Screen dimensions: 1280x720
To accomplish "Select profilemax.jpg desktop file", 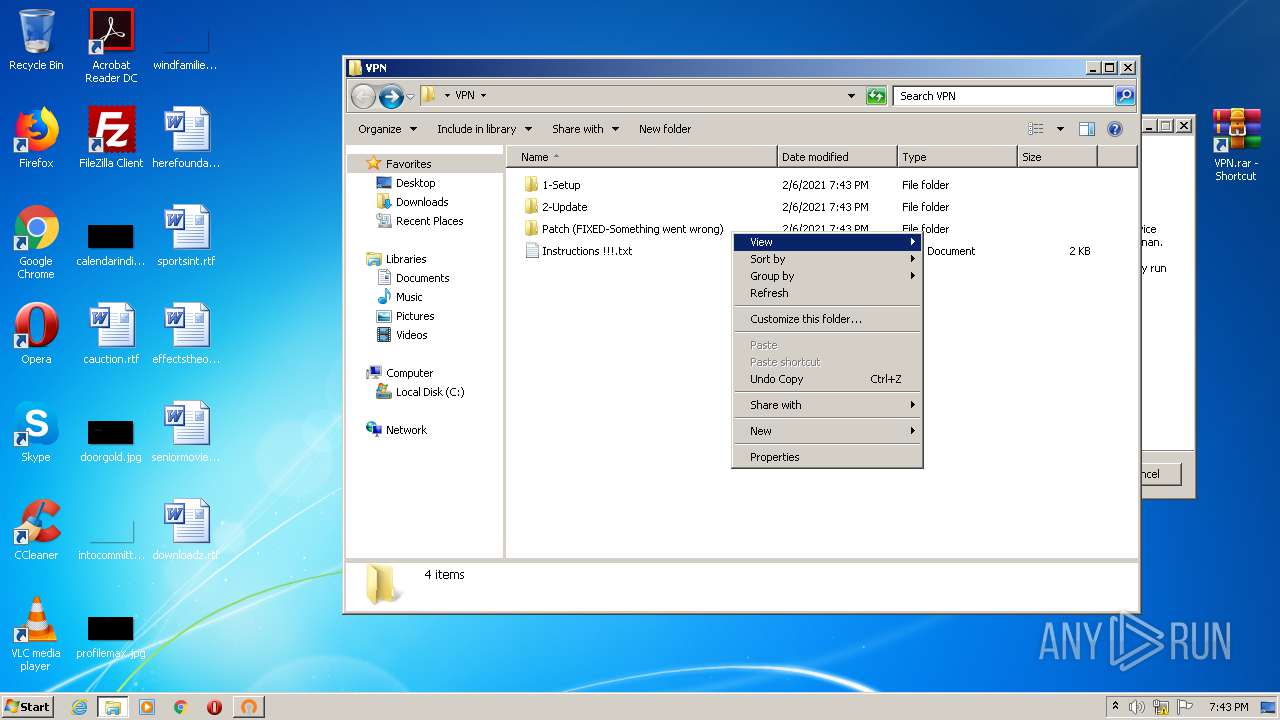I will pos(111,637).
